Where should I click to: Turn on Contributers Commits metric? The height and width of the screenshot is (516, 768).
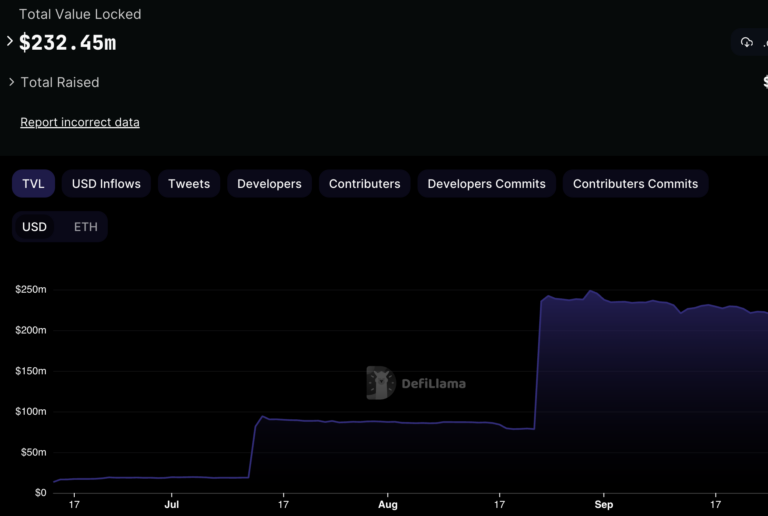click(635, 184)
